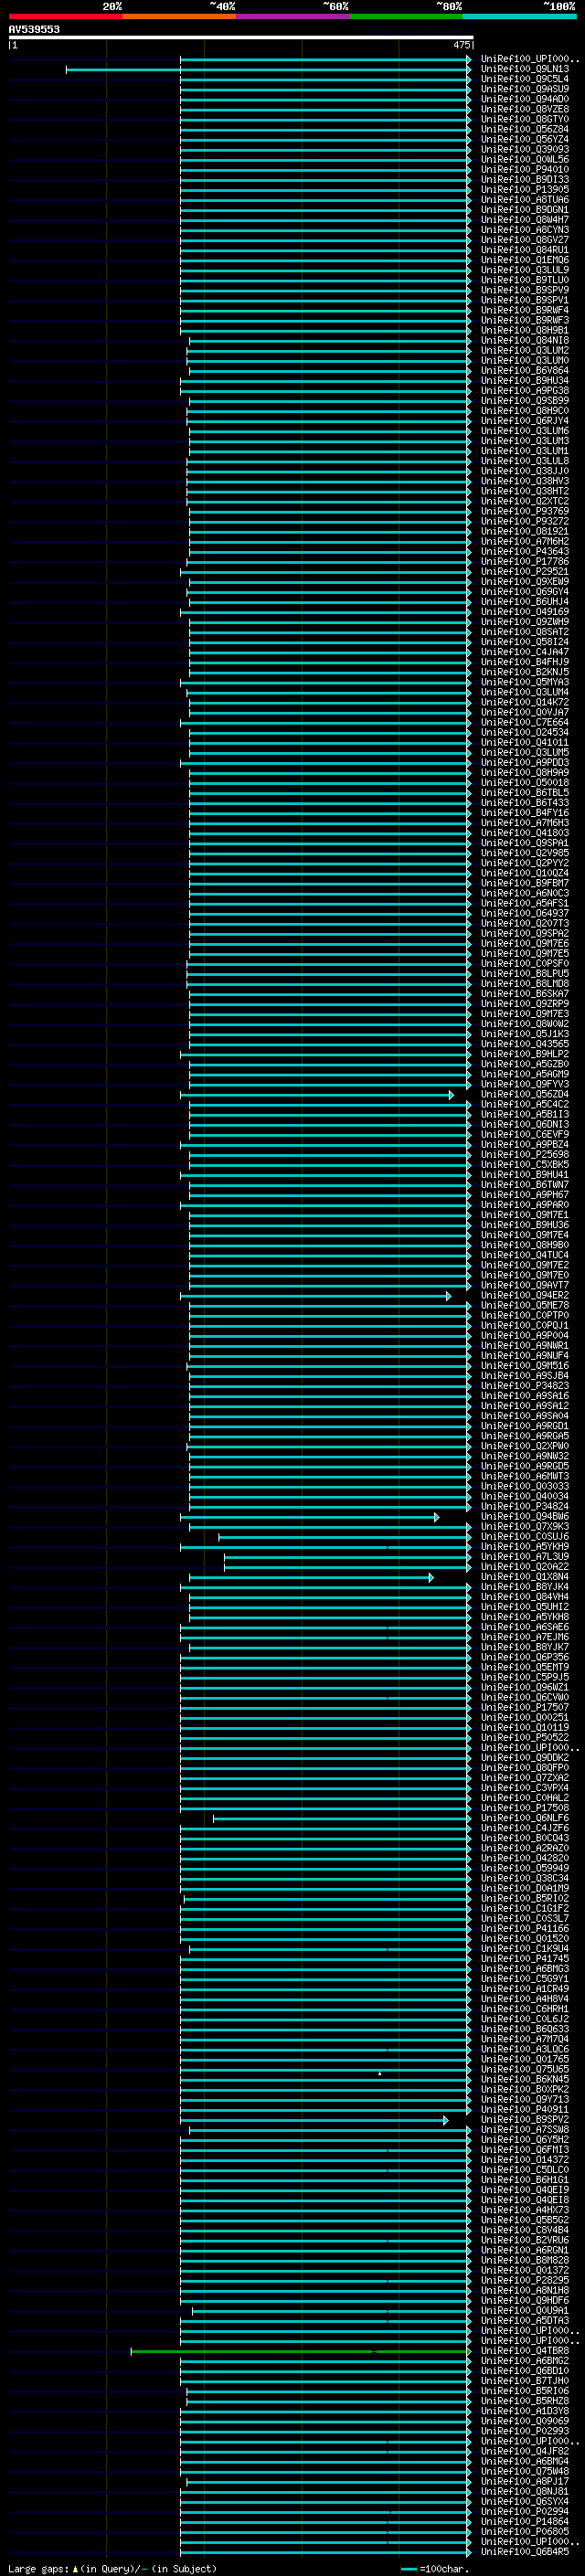This screenshot has height=2576, width=585.
Task: Select the label UniRef100_P13905
Action: (525, 189)
